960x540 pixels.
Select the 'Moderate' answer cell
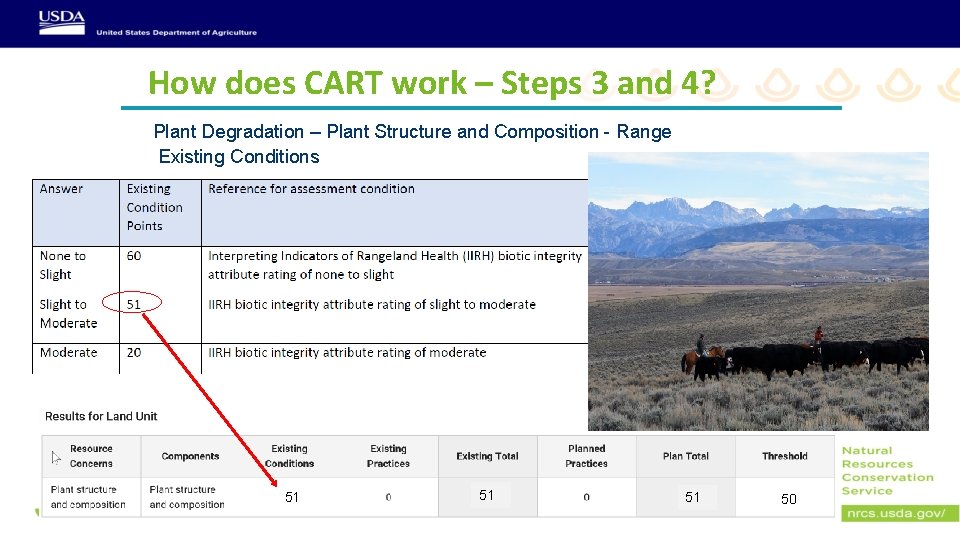[x=68, y=353]
